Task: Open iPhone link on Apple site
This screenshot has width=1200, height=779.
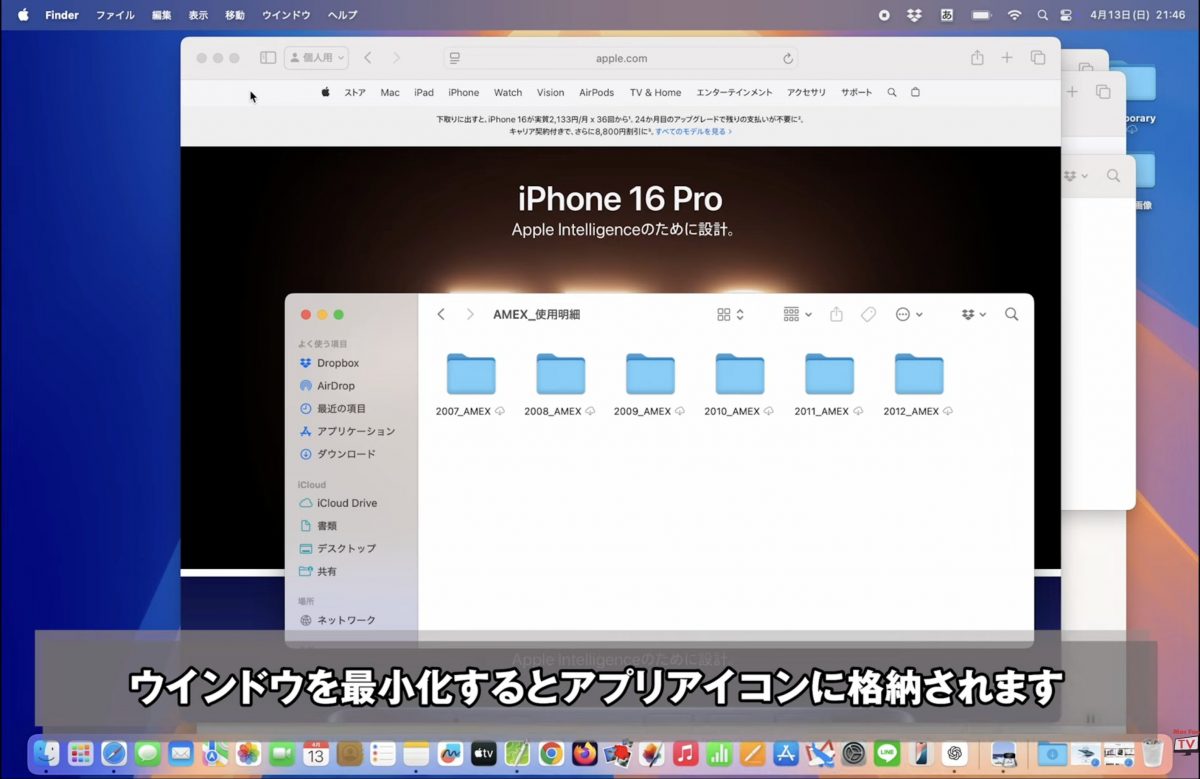Action: pyautogui.click(x=463, y=92)
